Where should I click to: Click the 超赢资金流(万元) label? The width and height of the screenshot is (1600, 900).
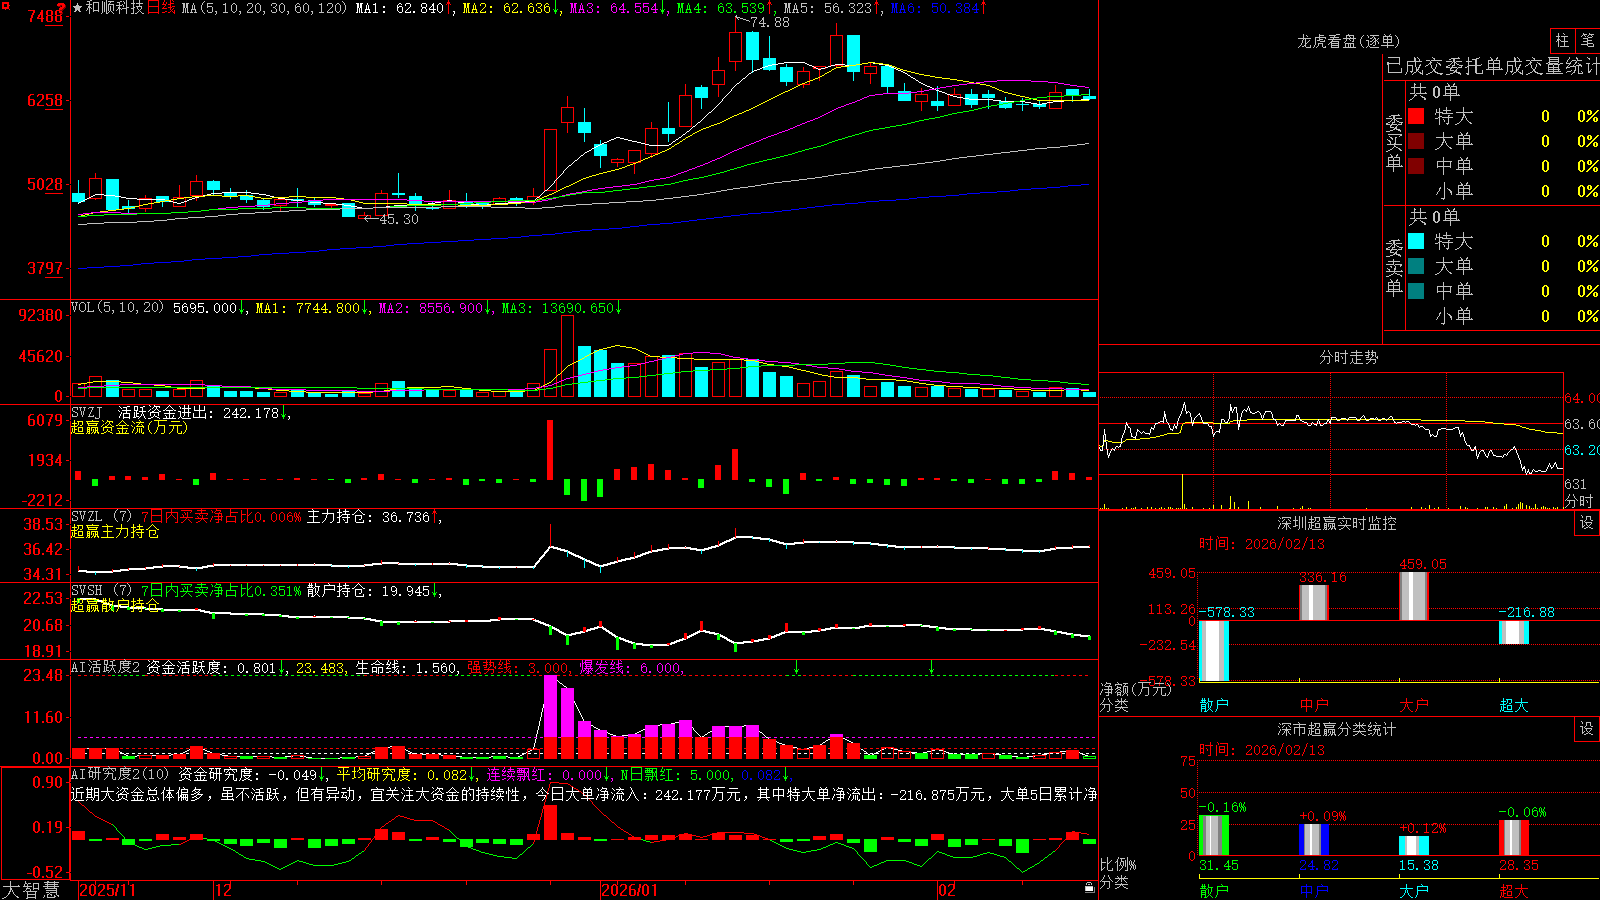pyautogui.click(x=129, y=427)
